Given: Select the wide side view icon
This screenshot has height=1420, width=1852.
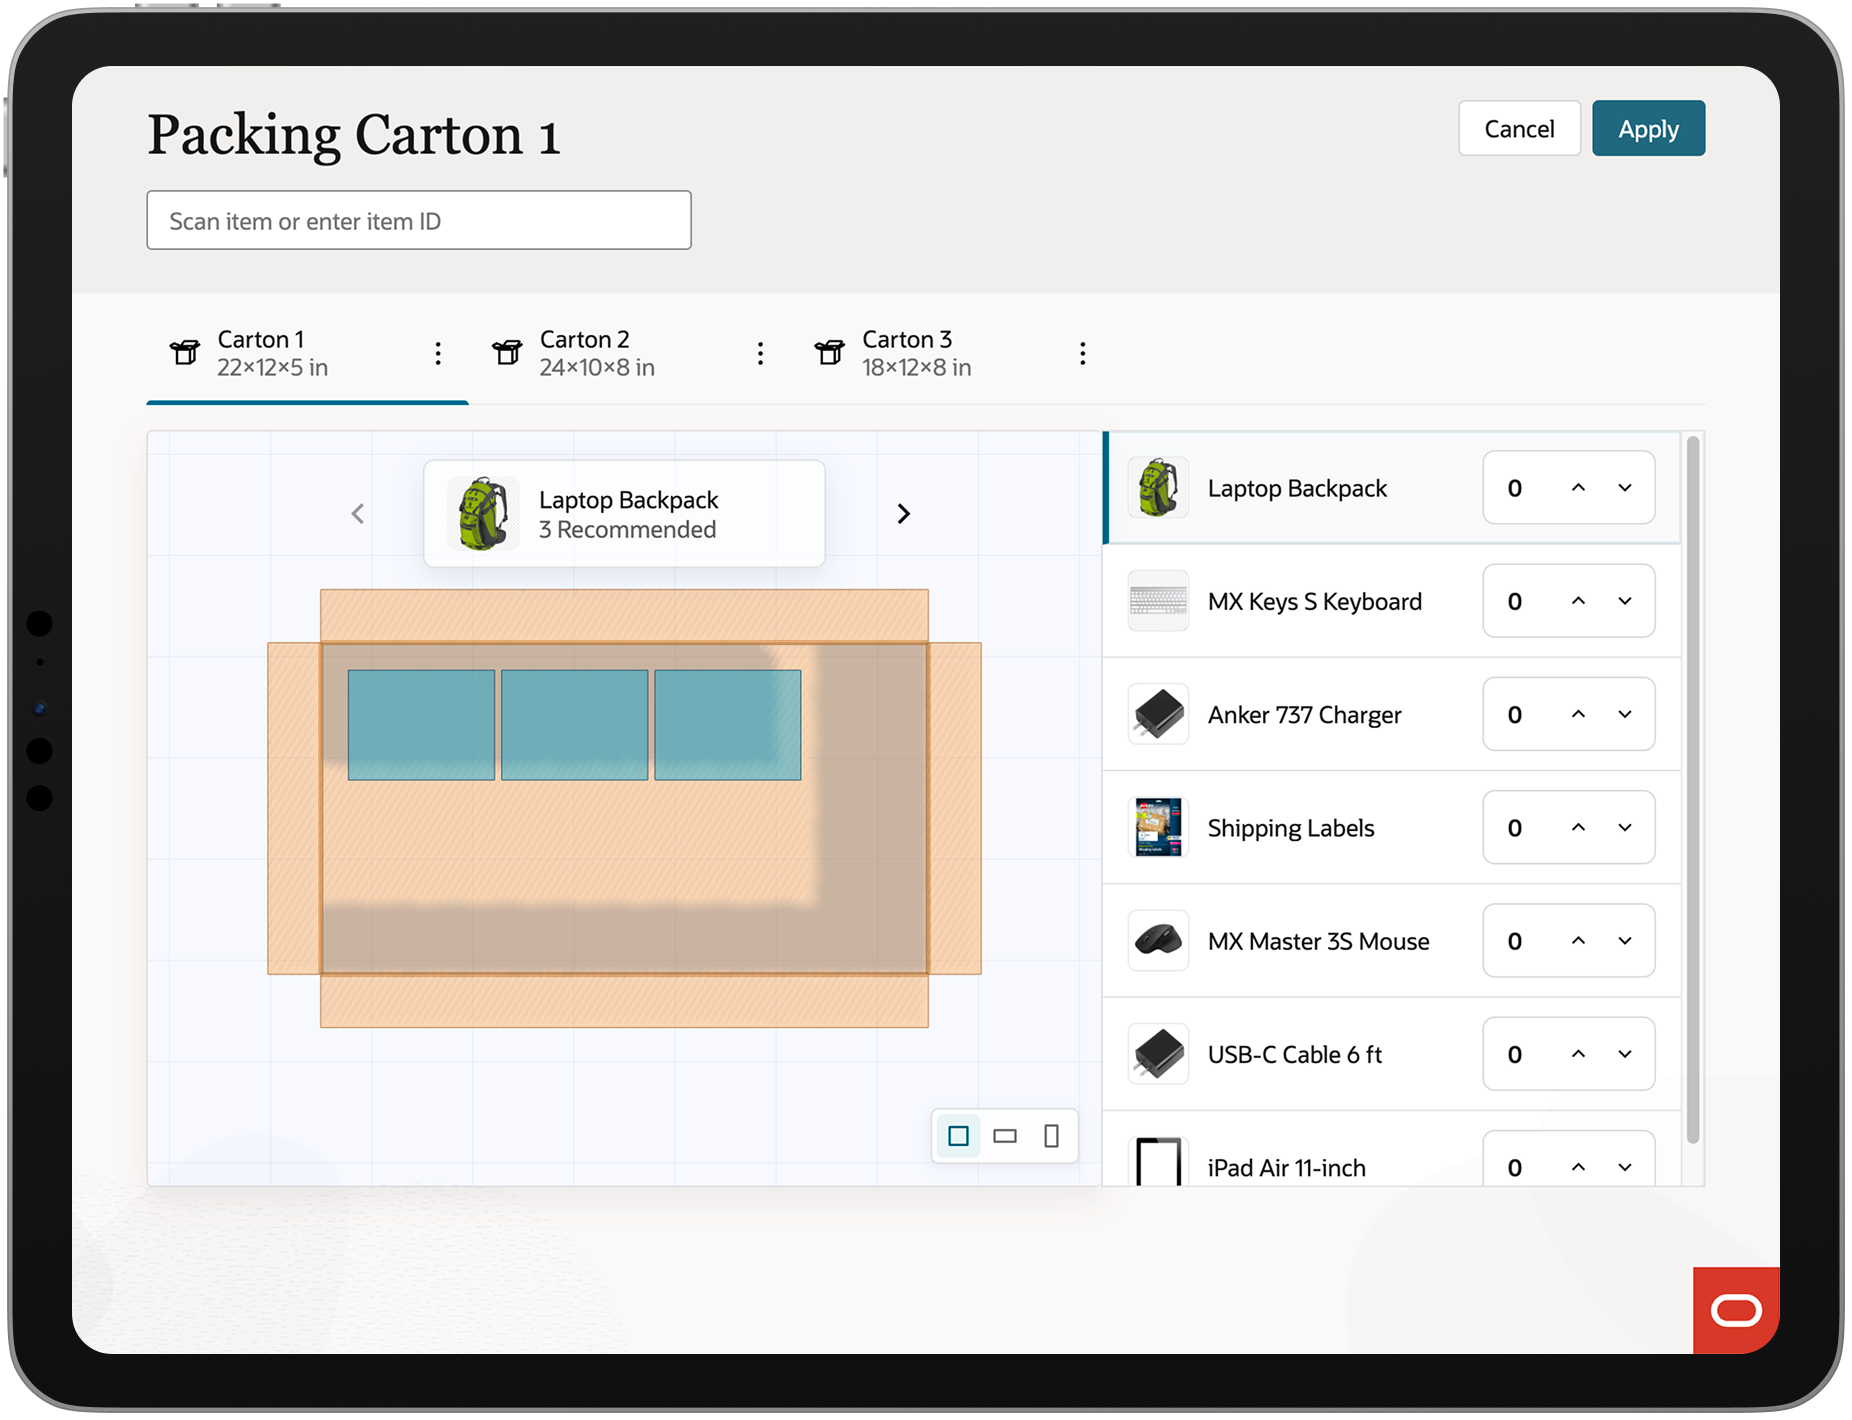Looking at the screenshot, I should (1005, 1136).
